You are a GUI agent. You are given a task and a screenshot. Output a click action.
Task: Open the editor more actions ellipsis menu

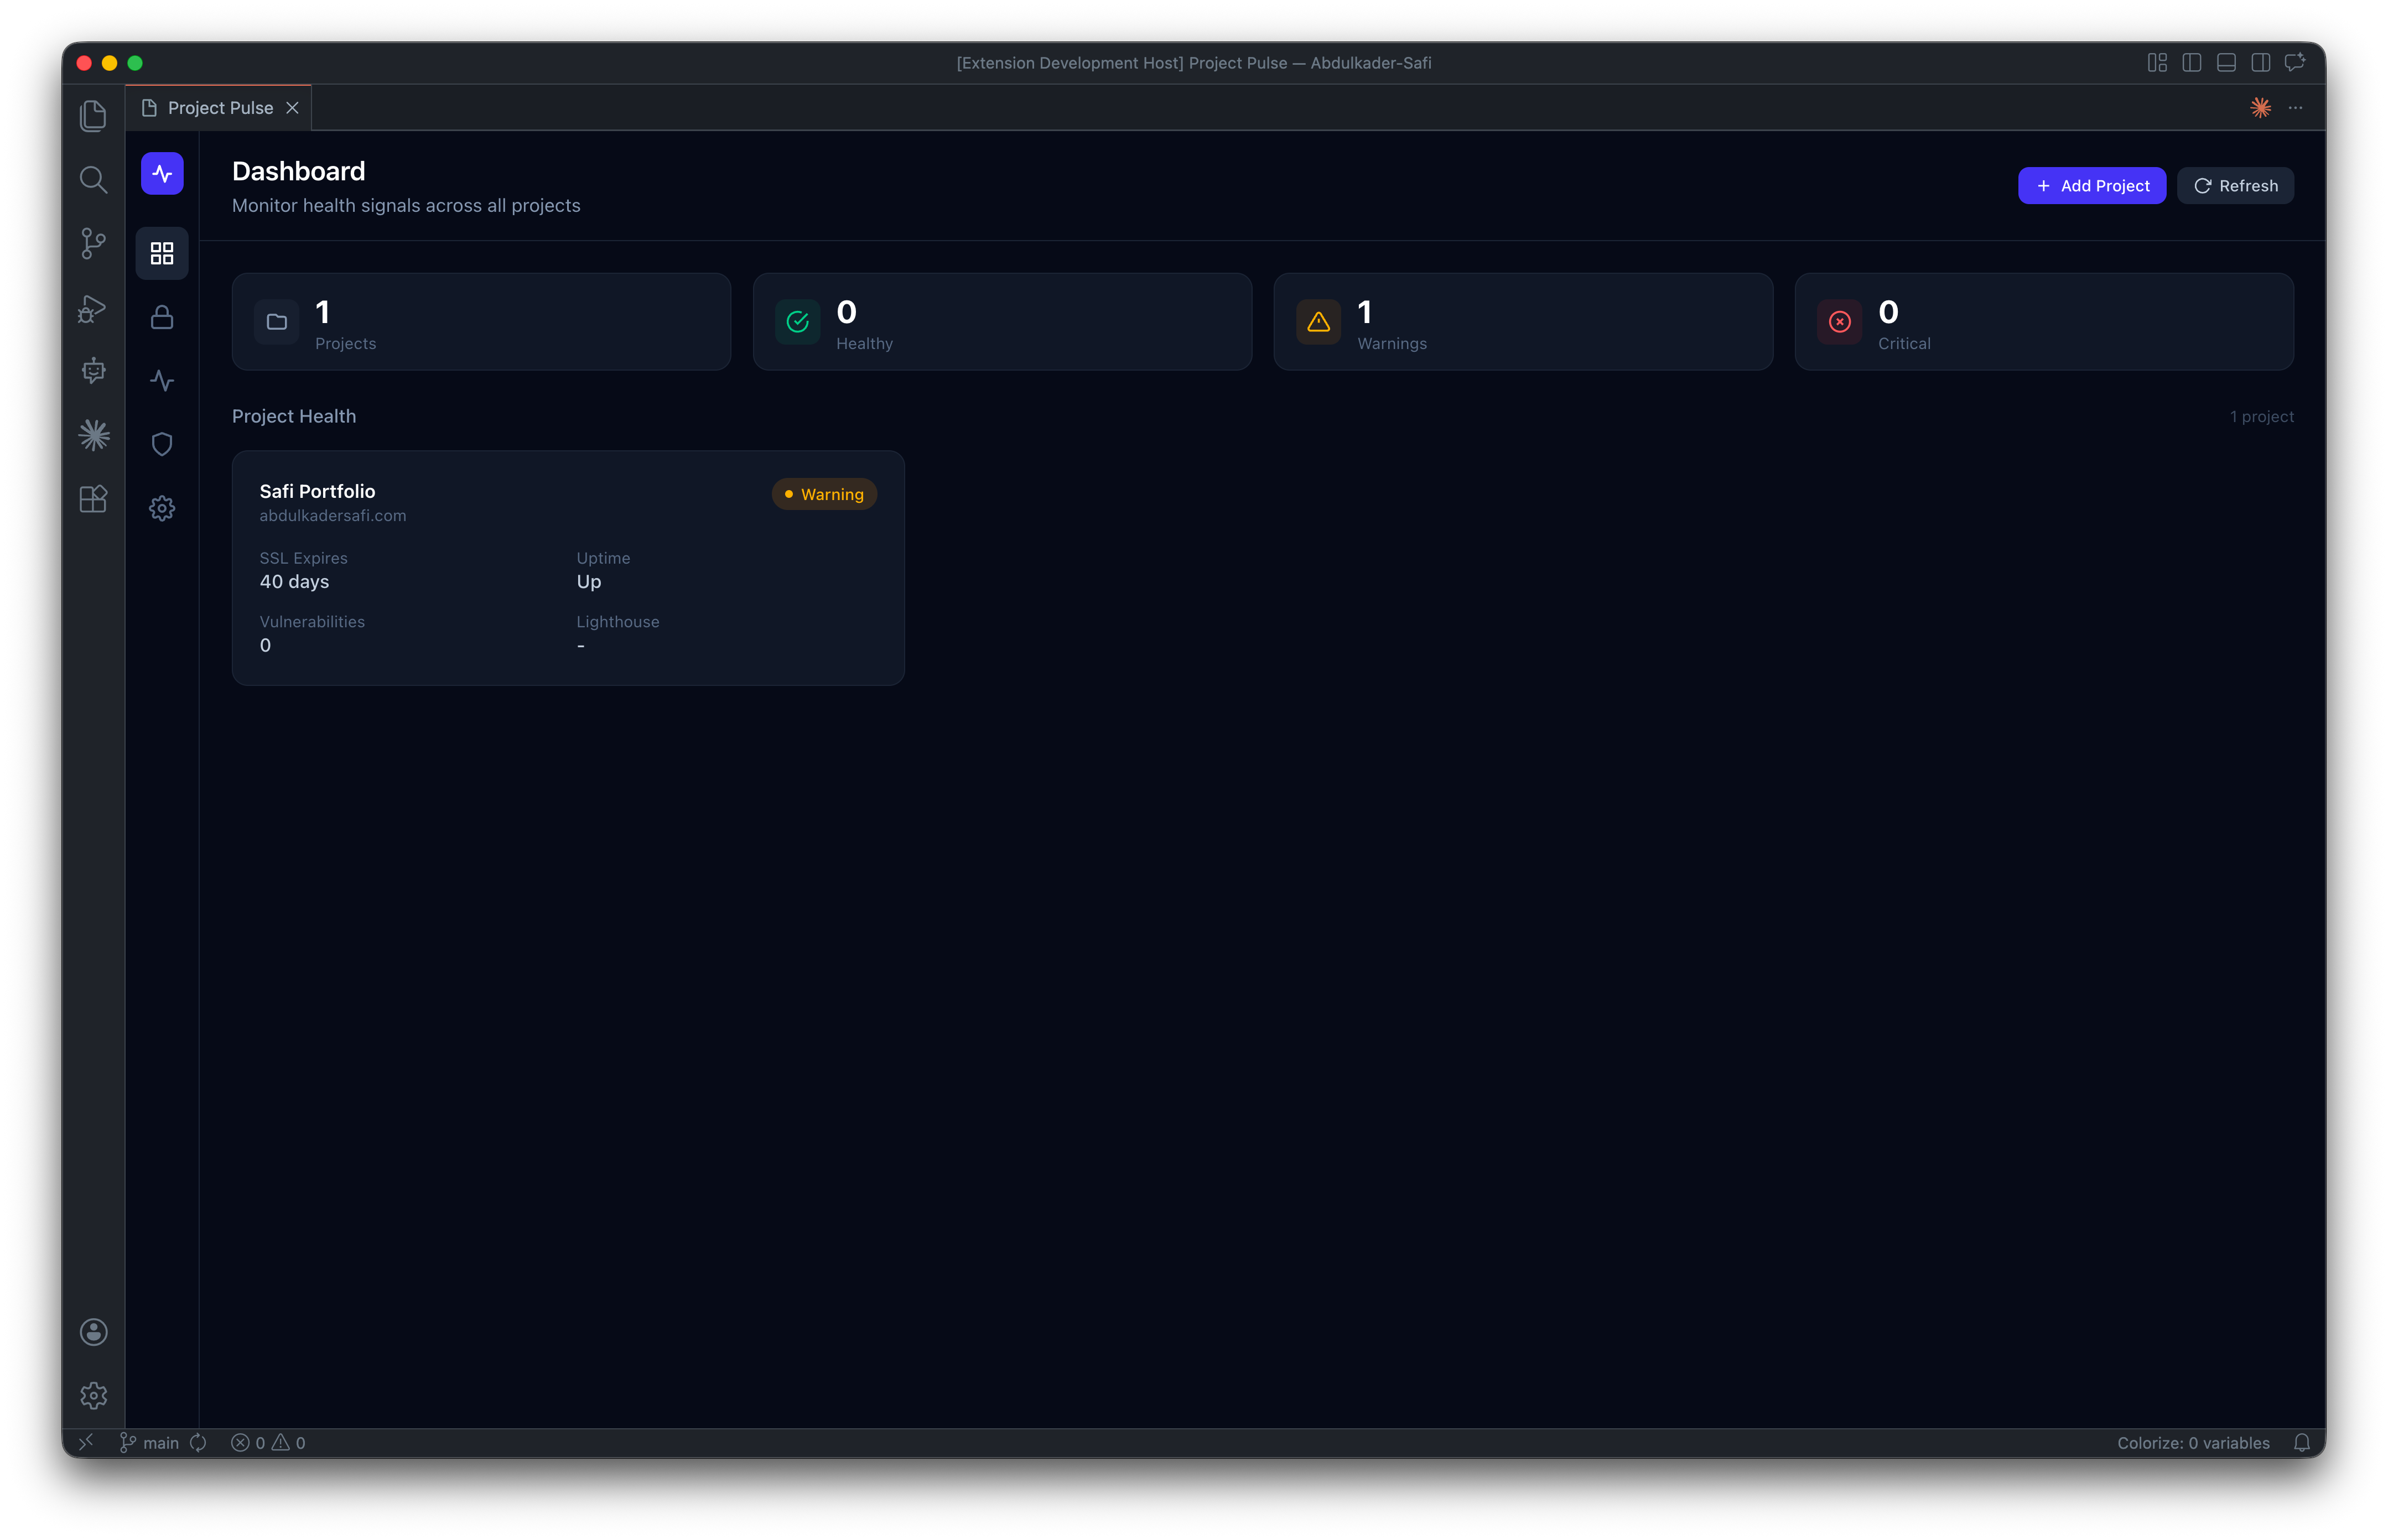[x=2294, y=107]
